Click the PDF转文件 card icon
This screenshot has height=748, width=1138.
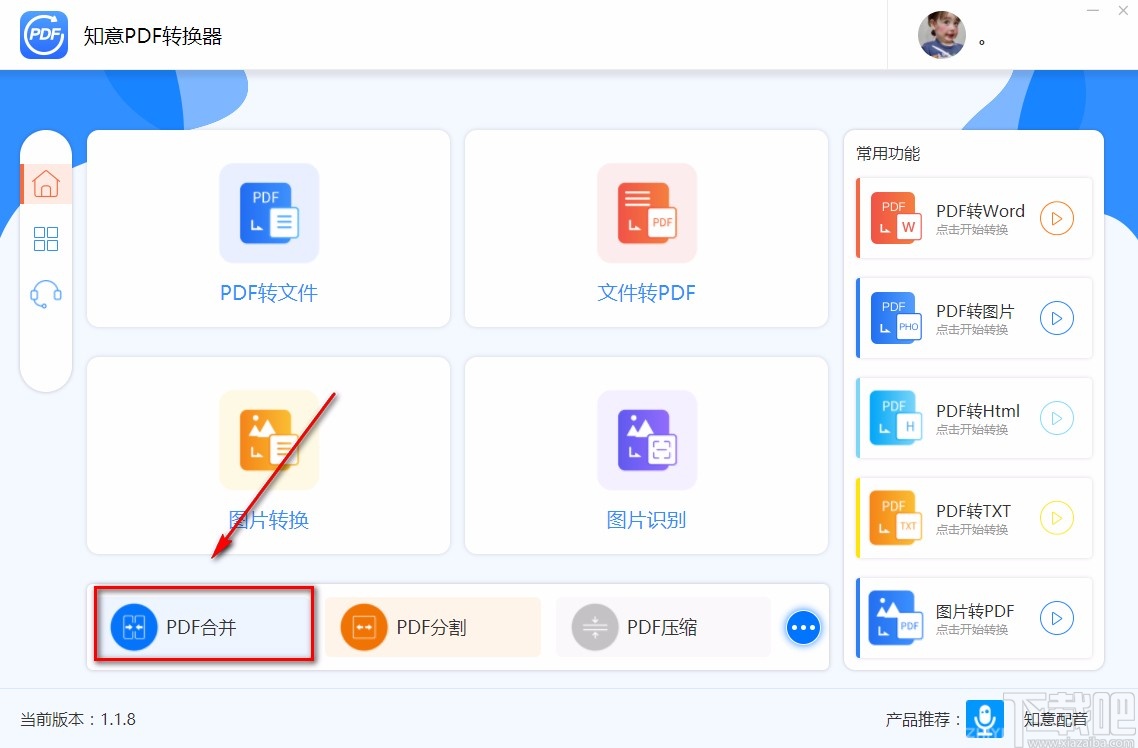coord(269,213)
